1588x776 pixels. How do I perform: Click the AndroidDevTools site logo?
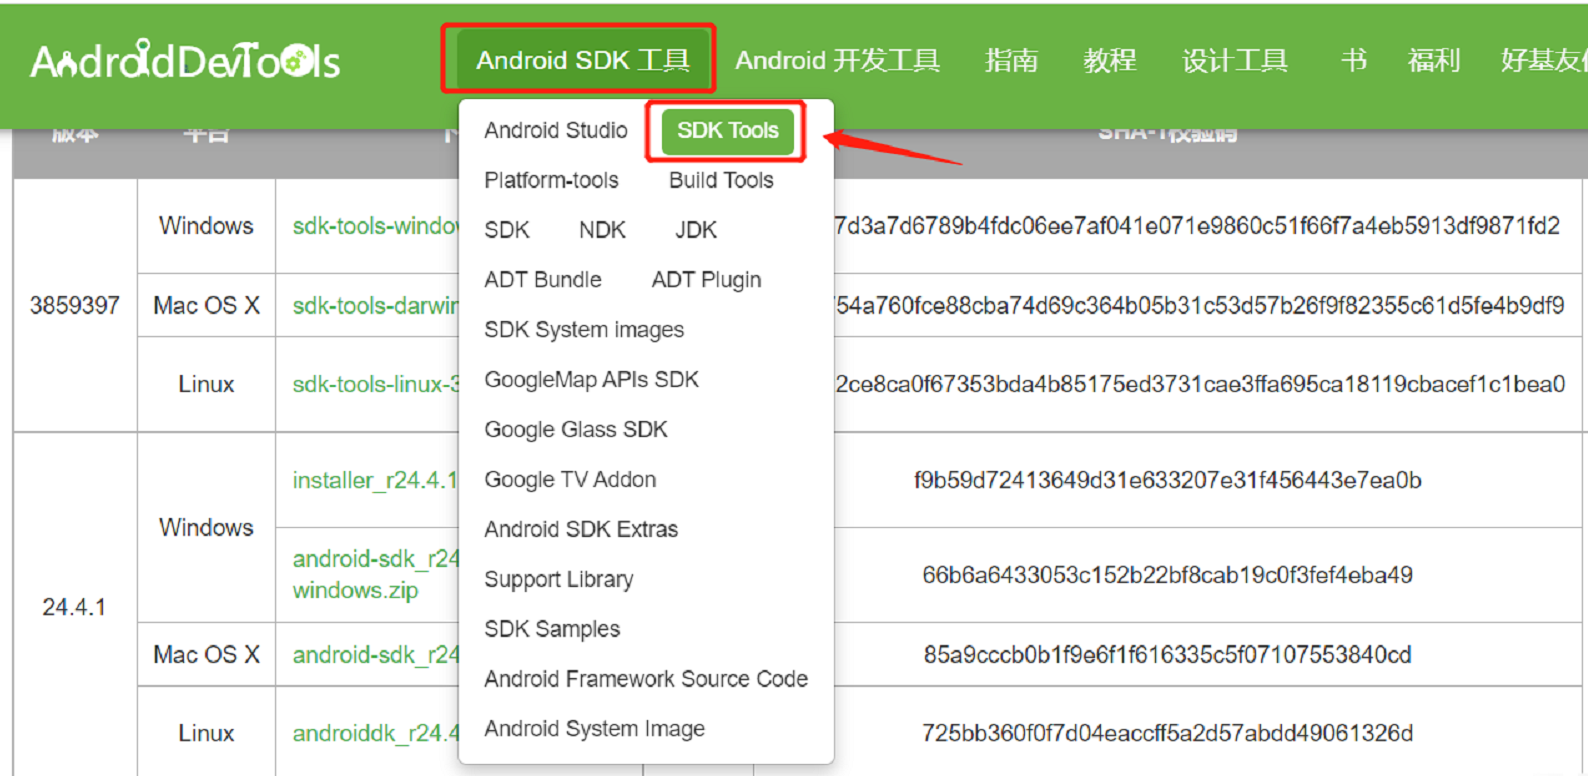(185, 61)
